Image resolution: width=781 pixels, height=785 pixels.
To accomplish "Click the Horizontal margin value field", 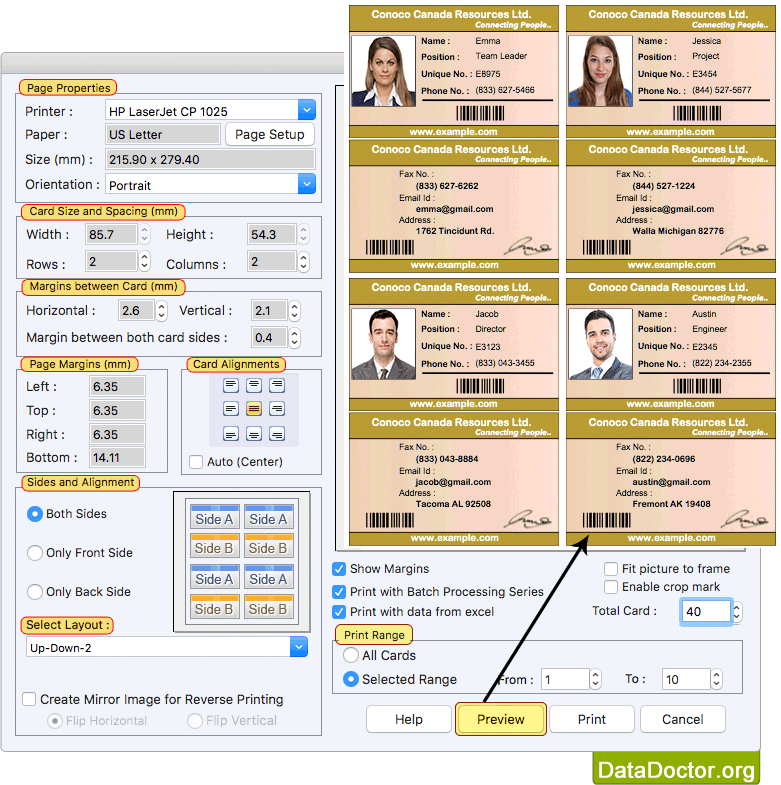I will (x=136, y=310).
